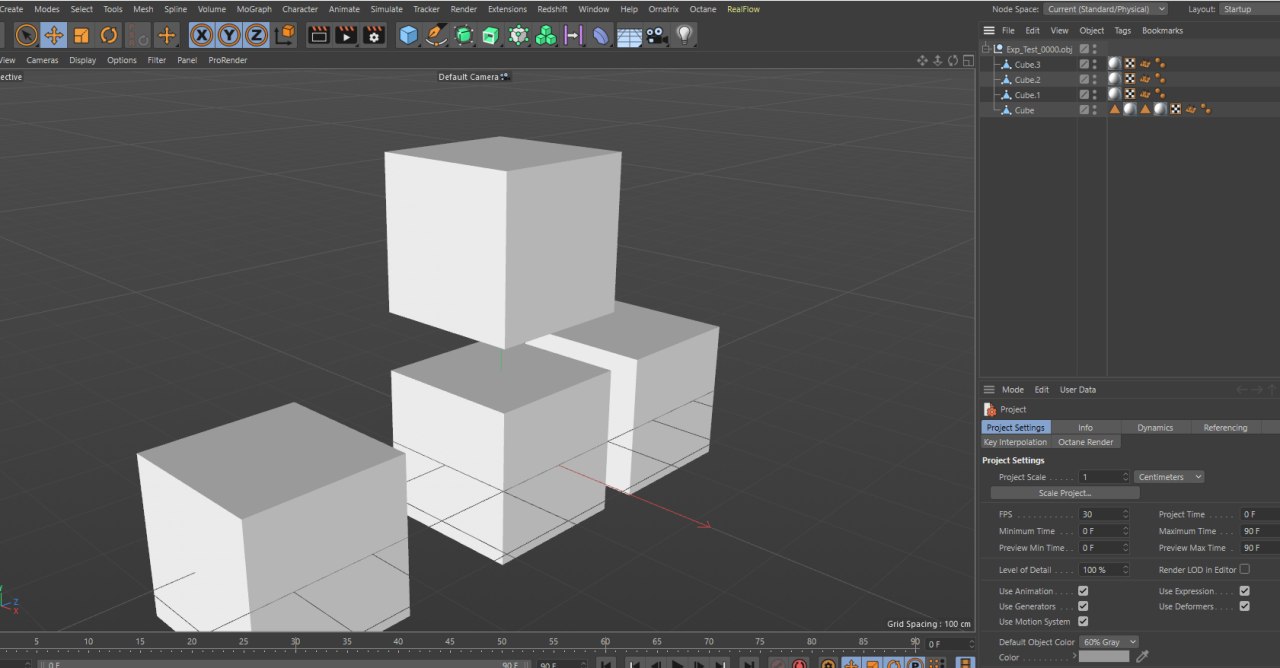This screenshot has width=1280, height=668.
Task: Toggle Use Expression checkbox
Action: 1244,591
